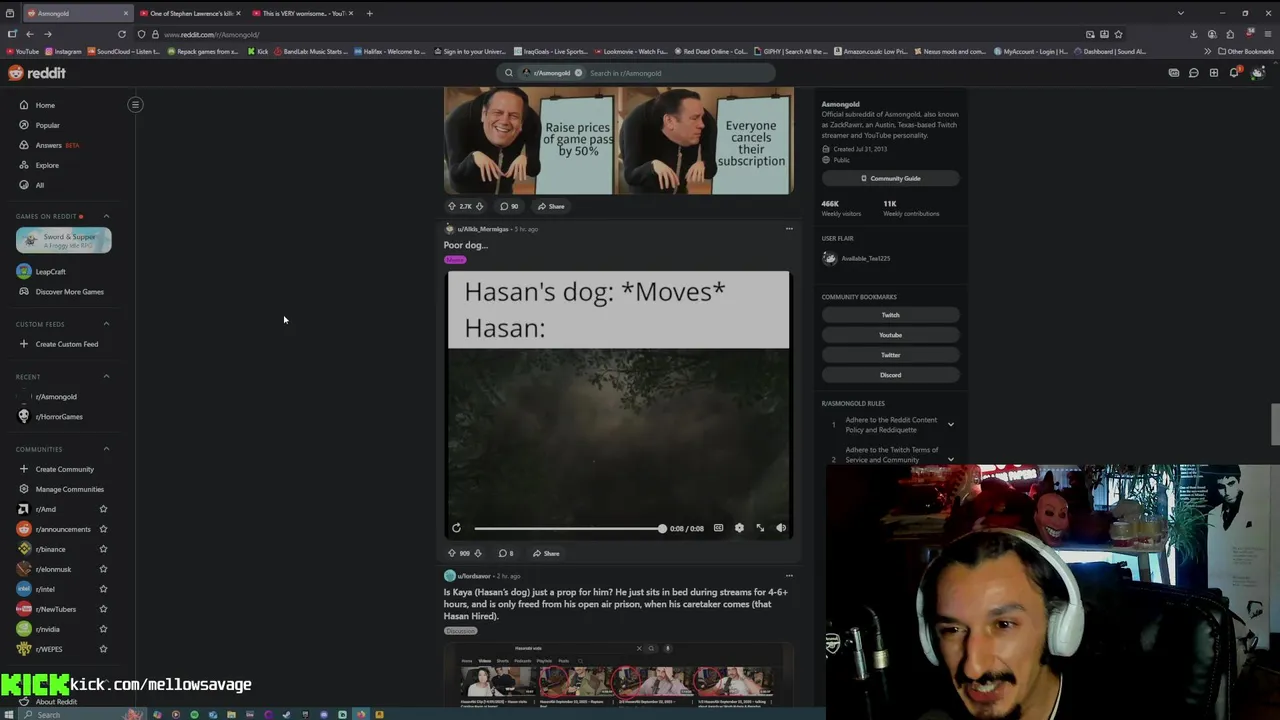Click the Create post plus icon

click(1214, 73)
